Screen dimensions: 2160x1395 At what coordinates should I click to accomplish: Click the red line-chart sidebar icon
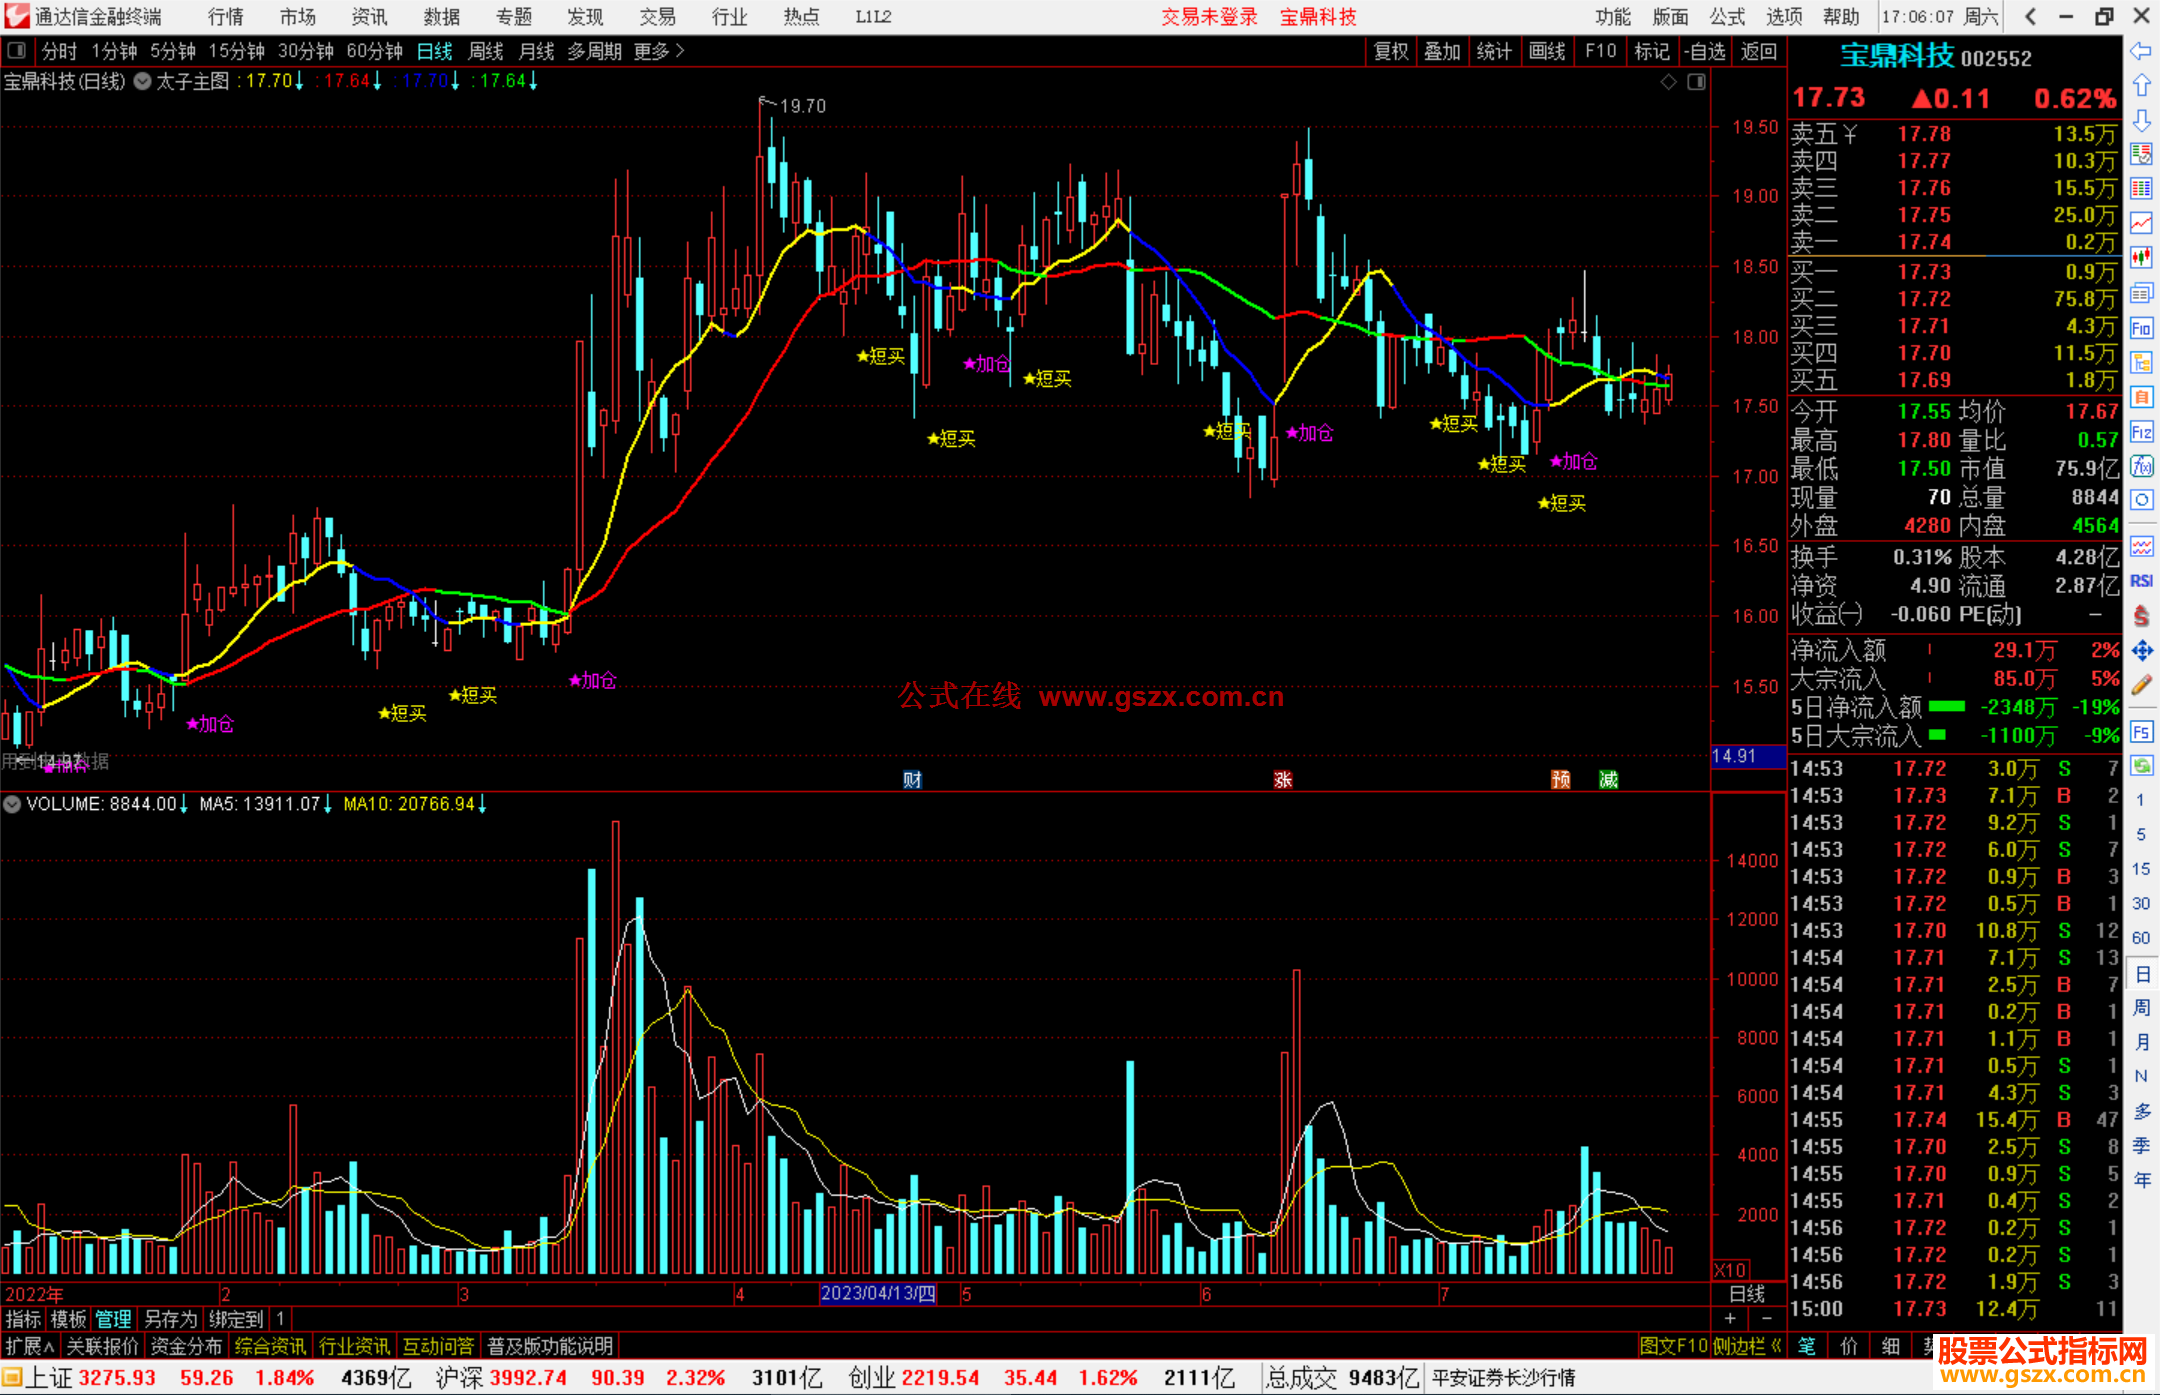click(2141, 223)
